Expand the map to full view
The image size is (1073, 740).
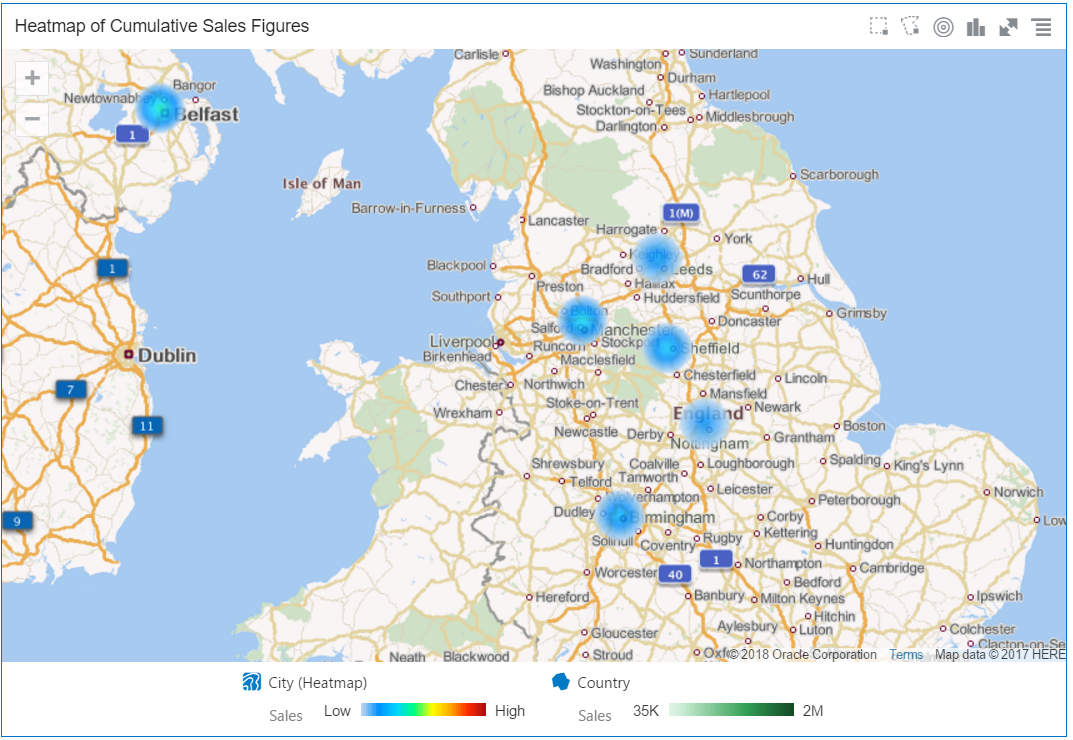coord(1008,27)
